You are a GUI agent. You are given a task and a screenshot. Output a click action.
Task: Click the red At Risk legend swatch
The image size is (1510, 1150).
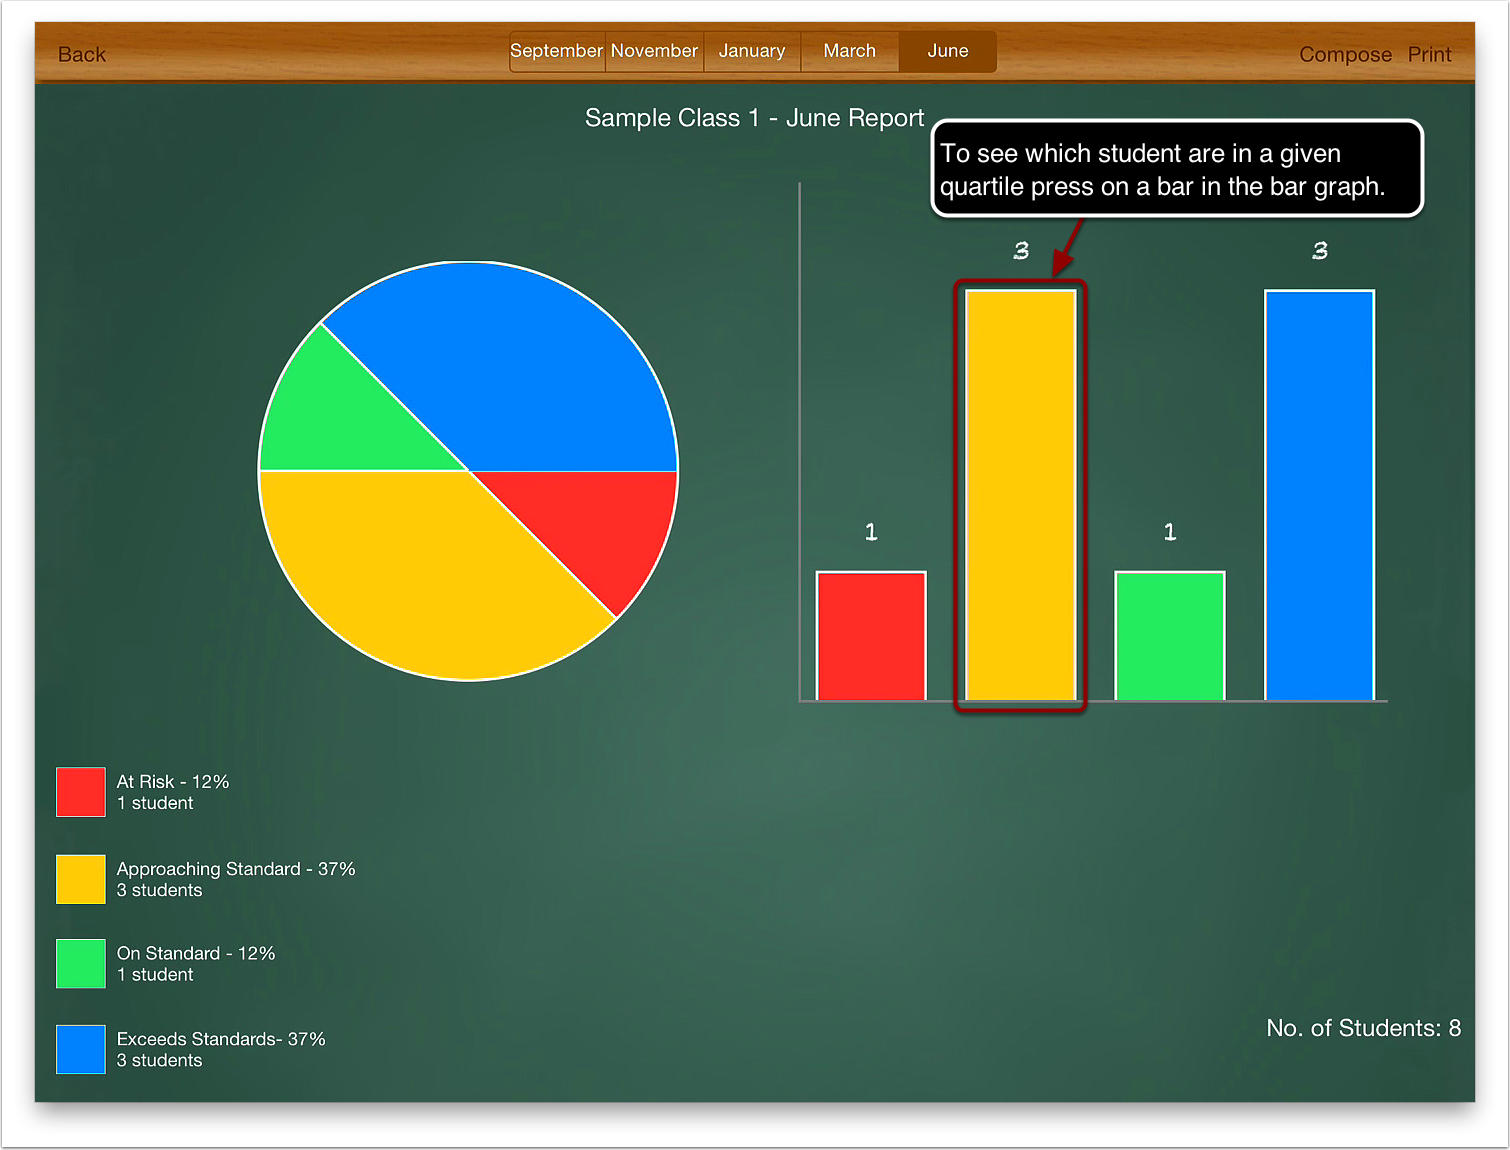(81, 792)
